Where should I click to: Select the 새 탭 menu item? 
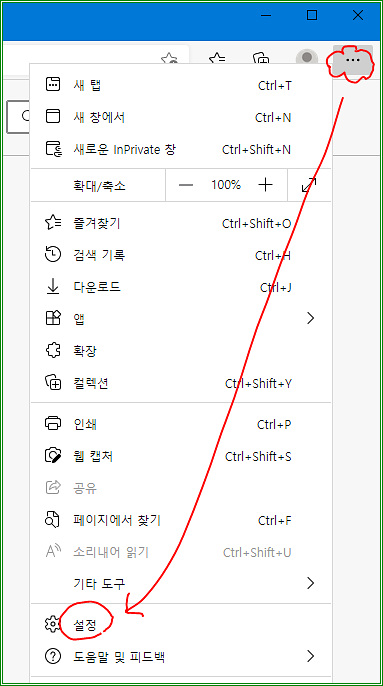point(180,85)
